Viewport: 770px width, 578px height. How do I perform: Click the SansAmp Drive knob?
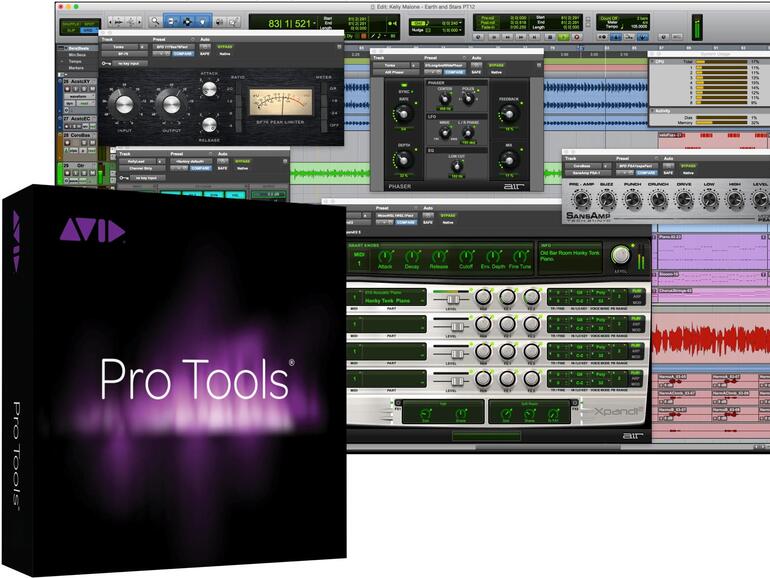pos(684,198)
